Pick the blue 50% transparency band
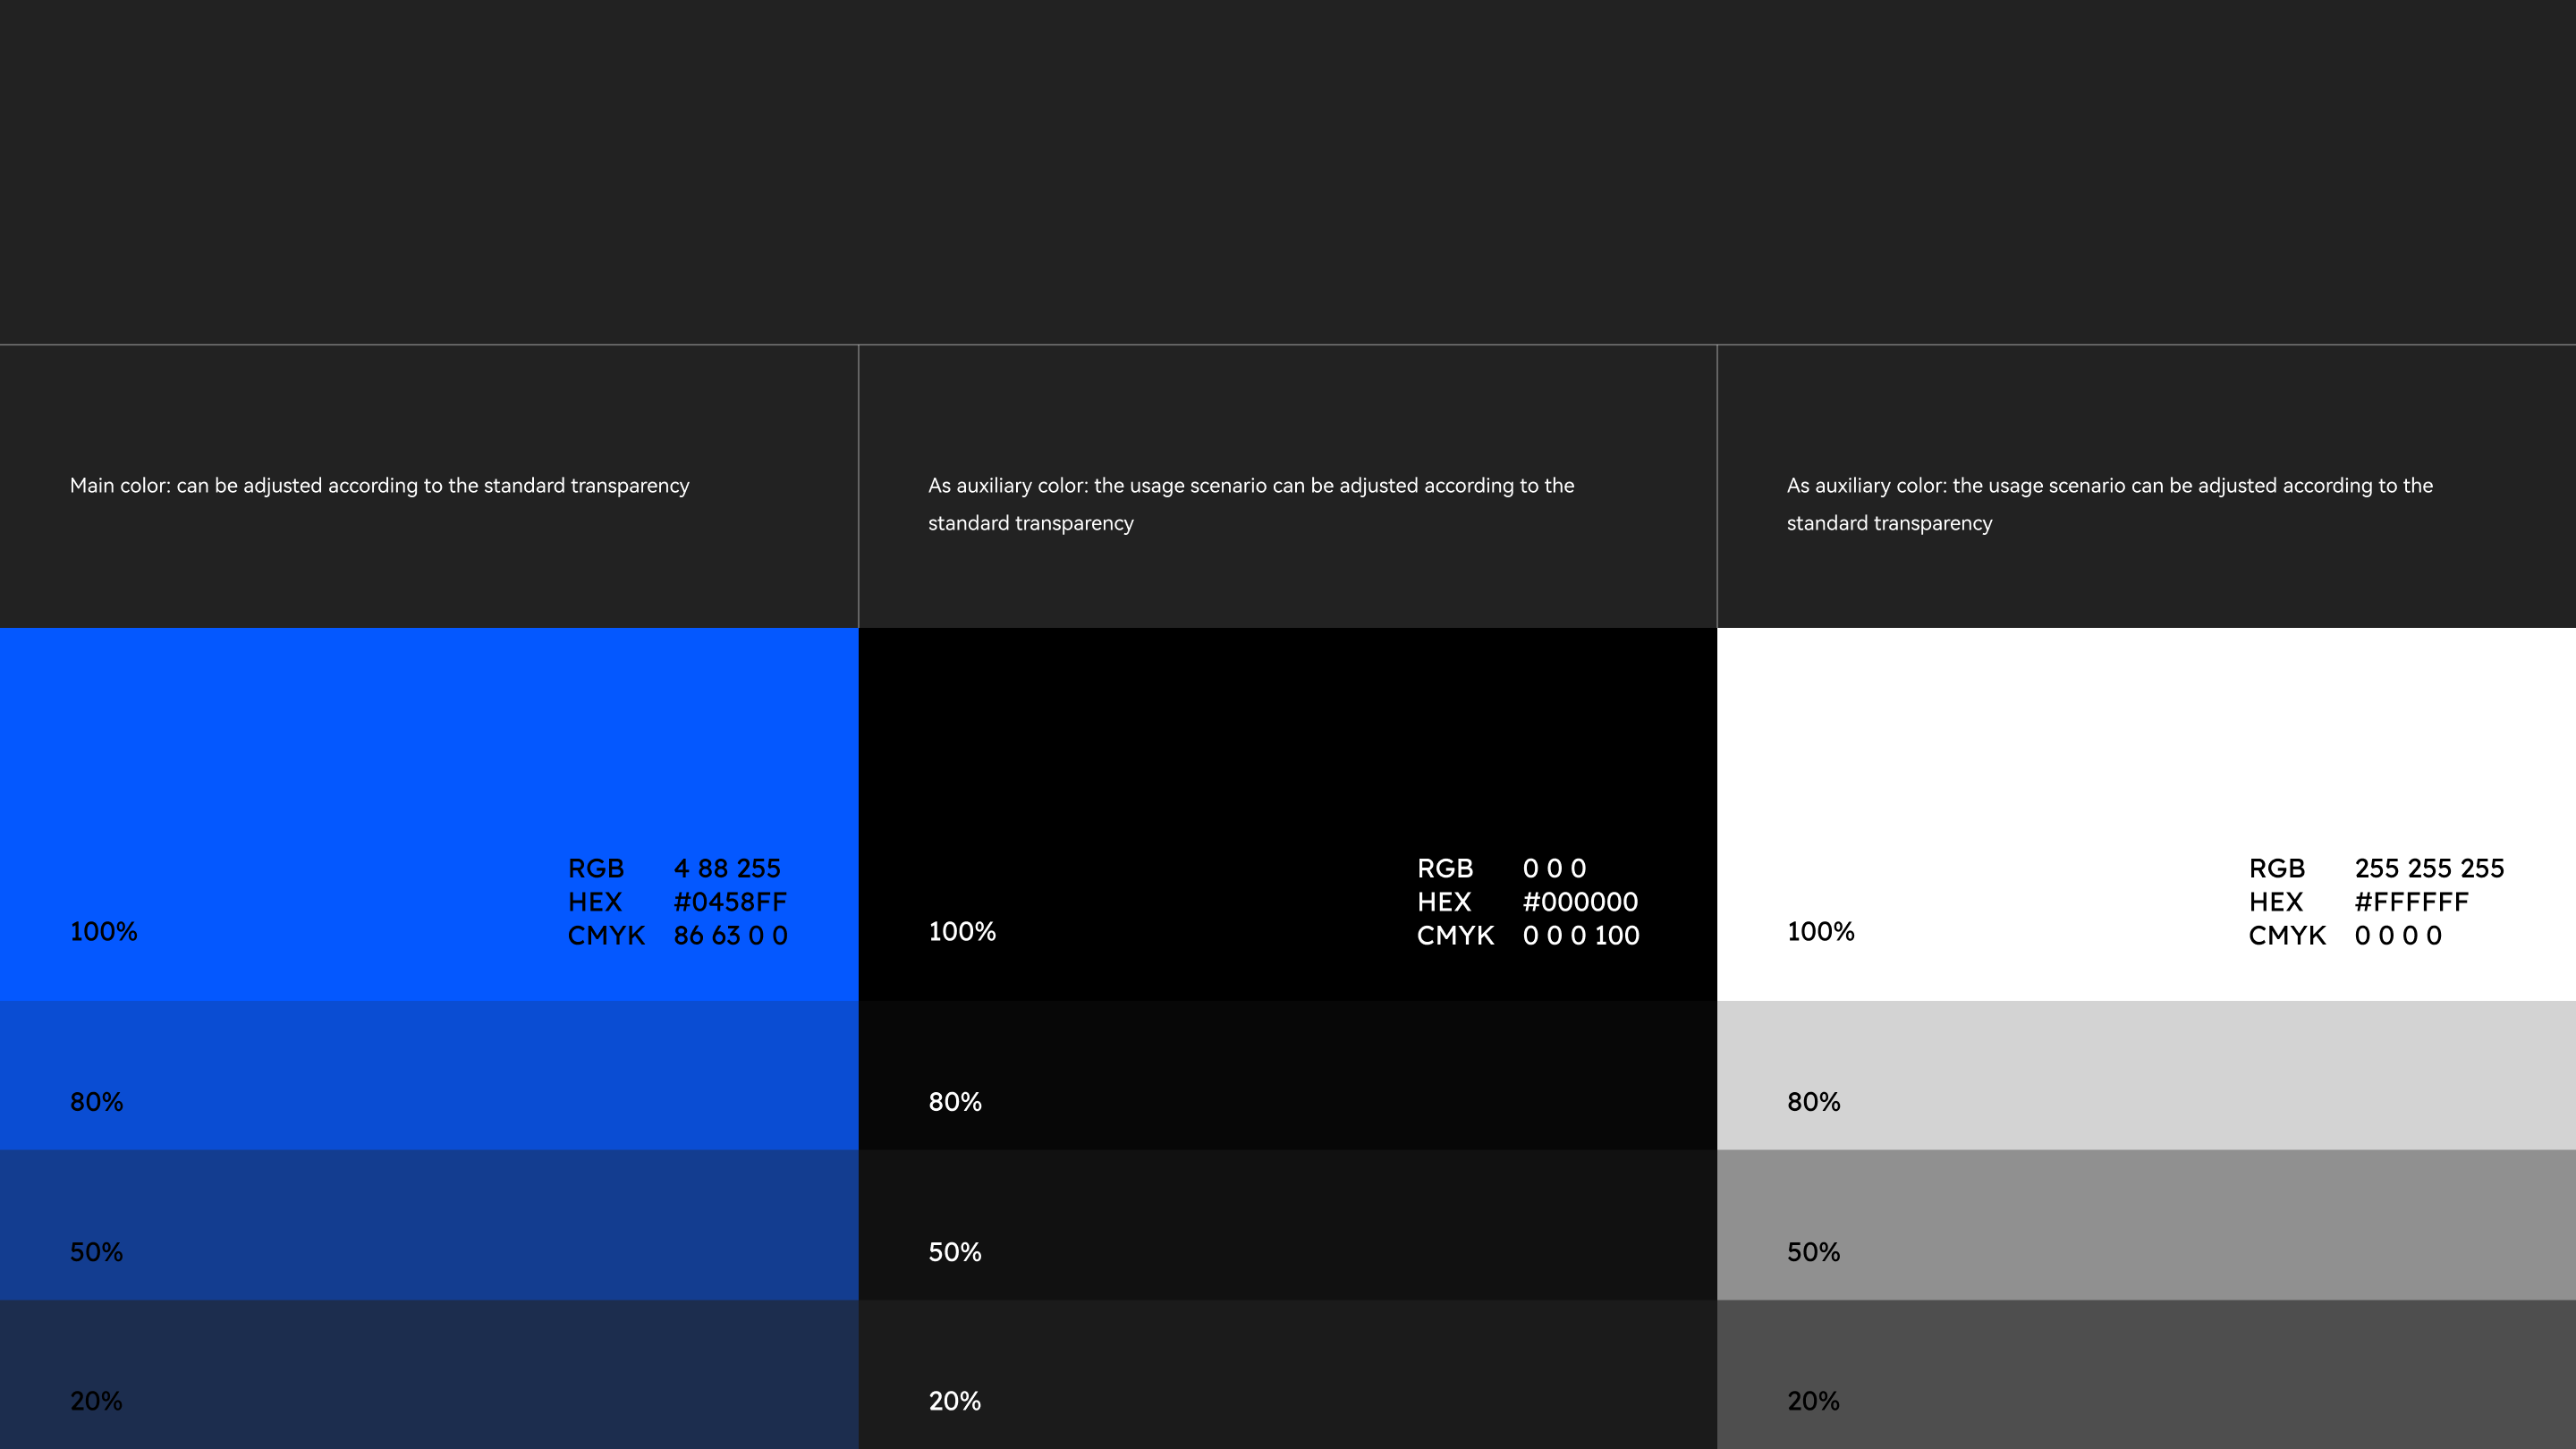 [x=429, y=1225]
